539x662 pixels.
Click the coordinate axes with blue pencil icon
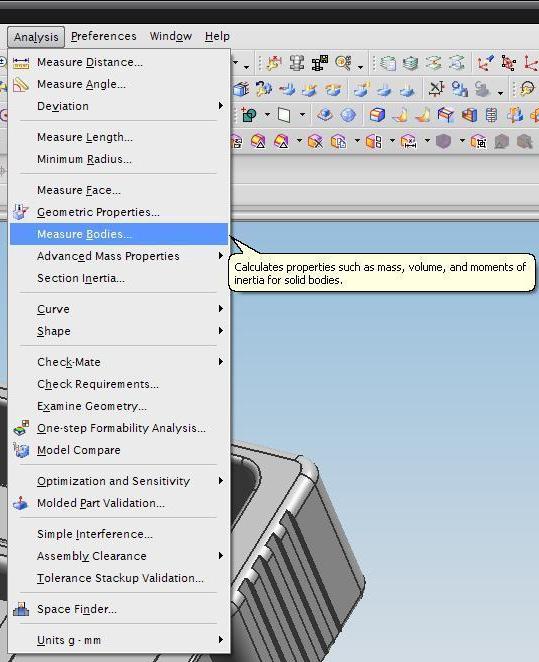click(x=485, y=63)
